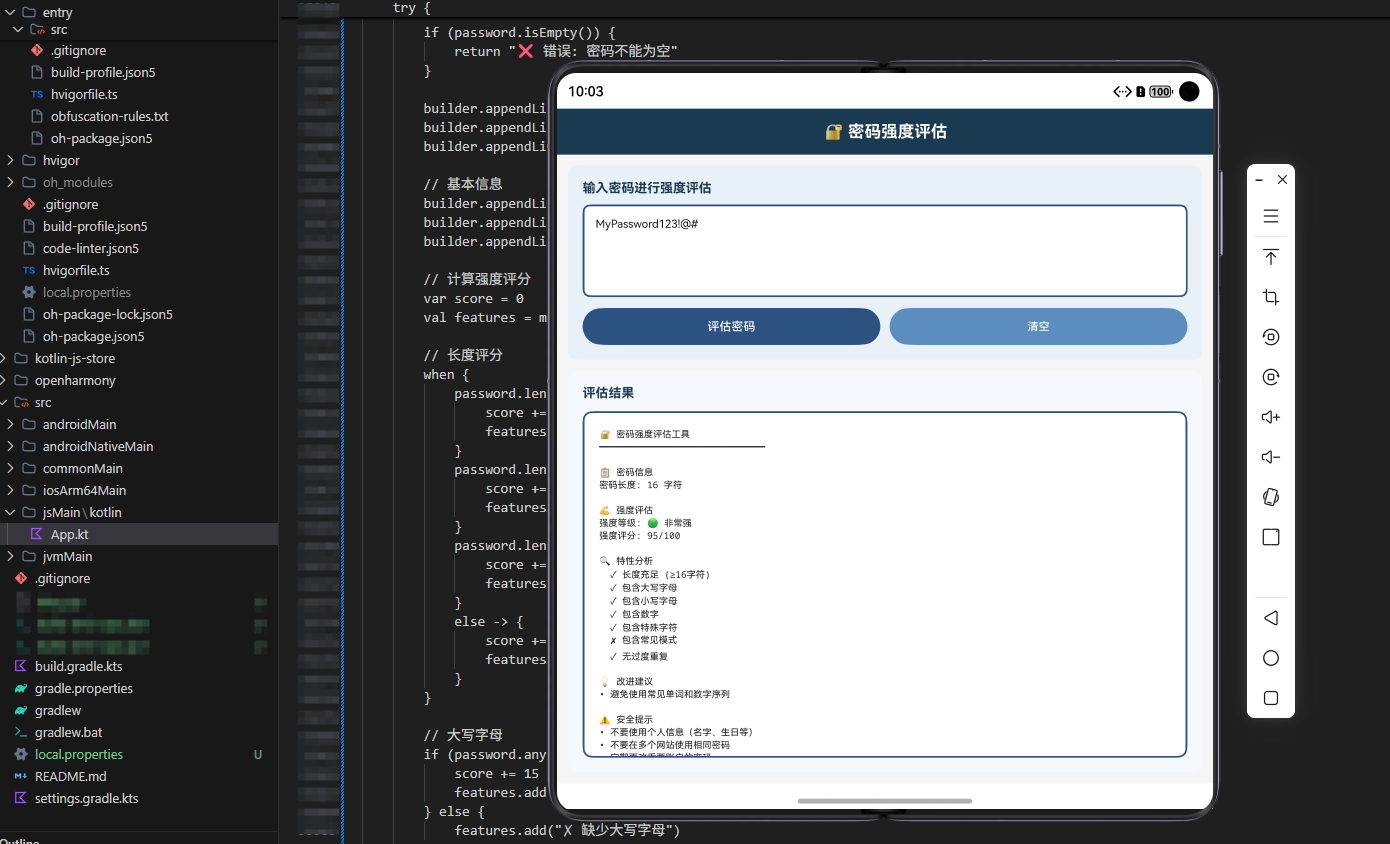Click the emulator crop screenshot icon

click(1271, 297)
